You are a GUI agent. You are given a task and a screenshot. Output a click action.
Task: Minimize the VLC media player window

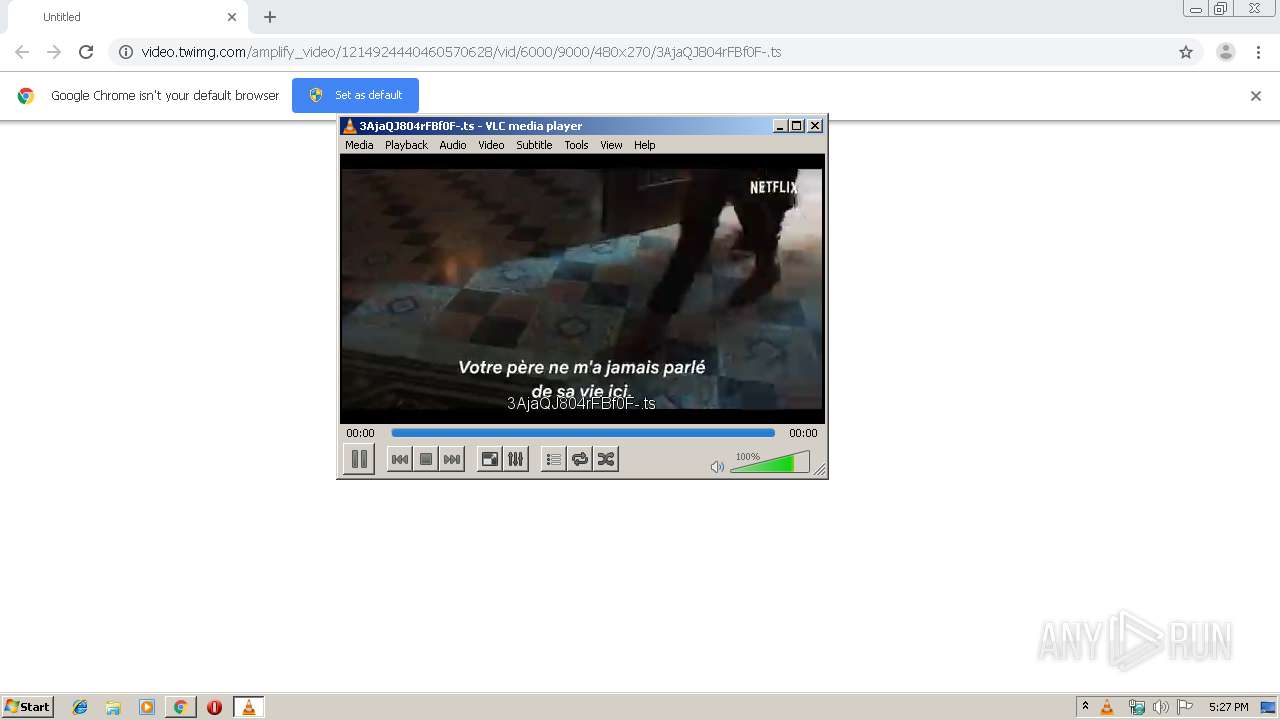pyautogui.click(x=780, y=126)
